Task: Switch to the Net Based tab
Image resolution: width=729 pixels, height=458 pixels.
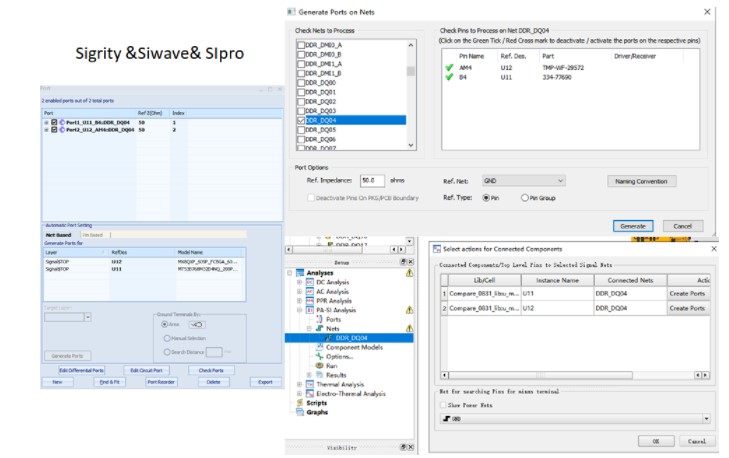Action: (59, 235)
